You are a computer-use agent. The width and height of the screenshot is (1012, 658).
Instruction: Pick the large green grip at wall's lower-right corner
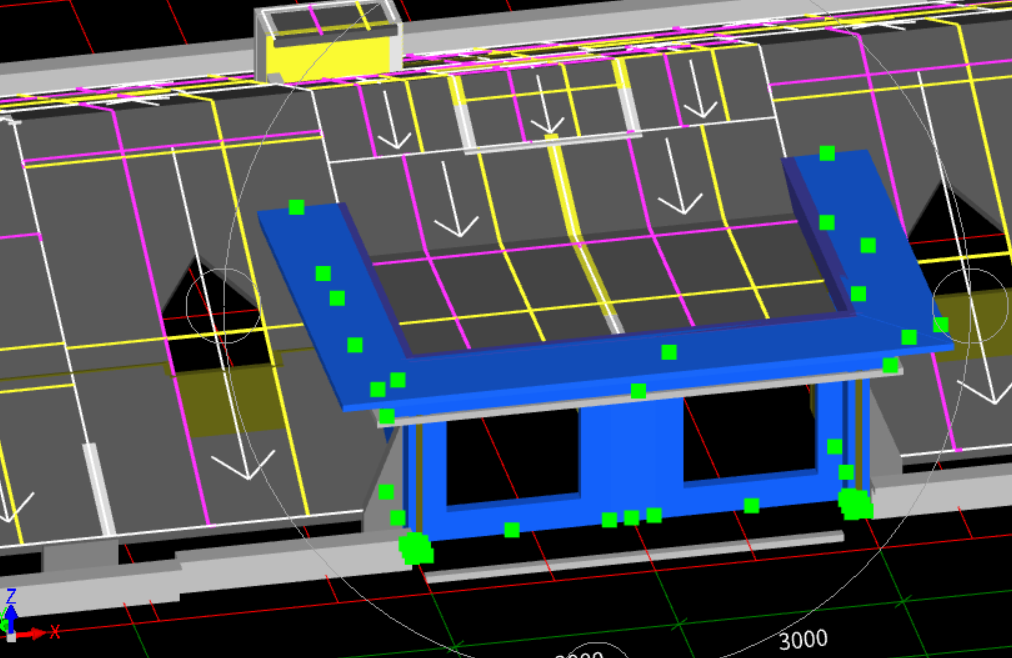tap(855, 504)
